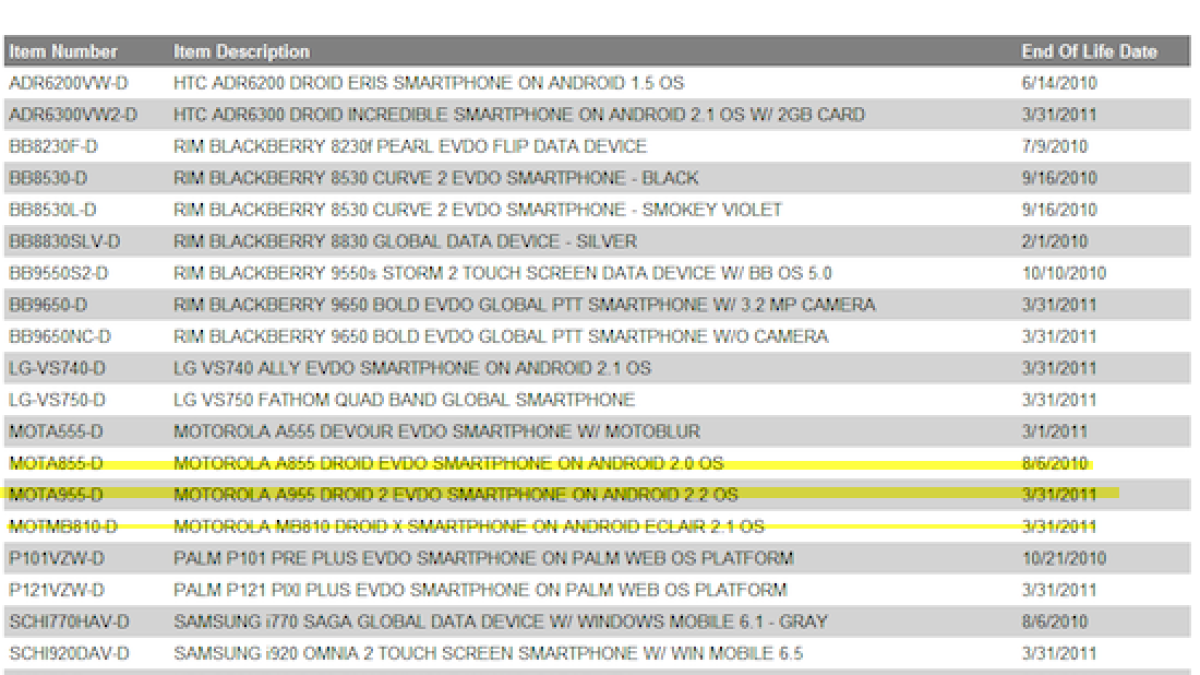This screenshot has height=675, width=1200.
Task: Select item number MOTMB810-D
Action: pyautogui.click(x=63, y=527)
